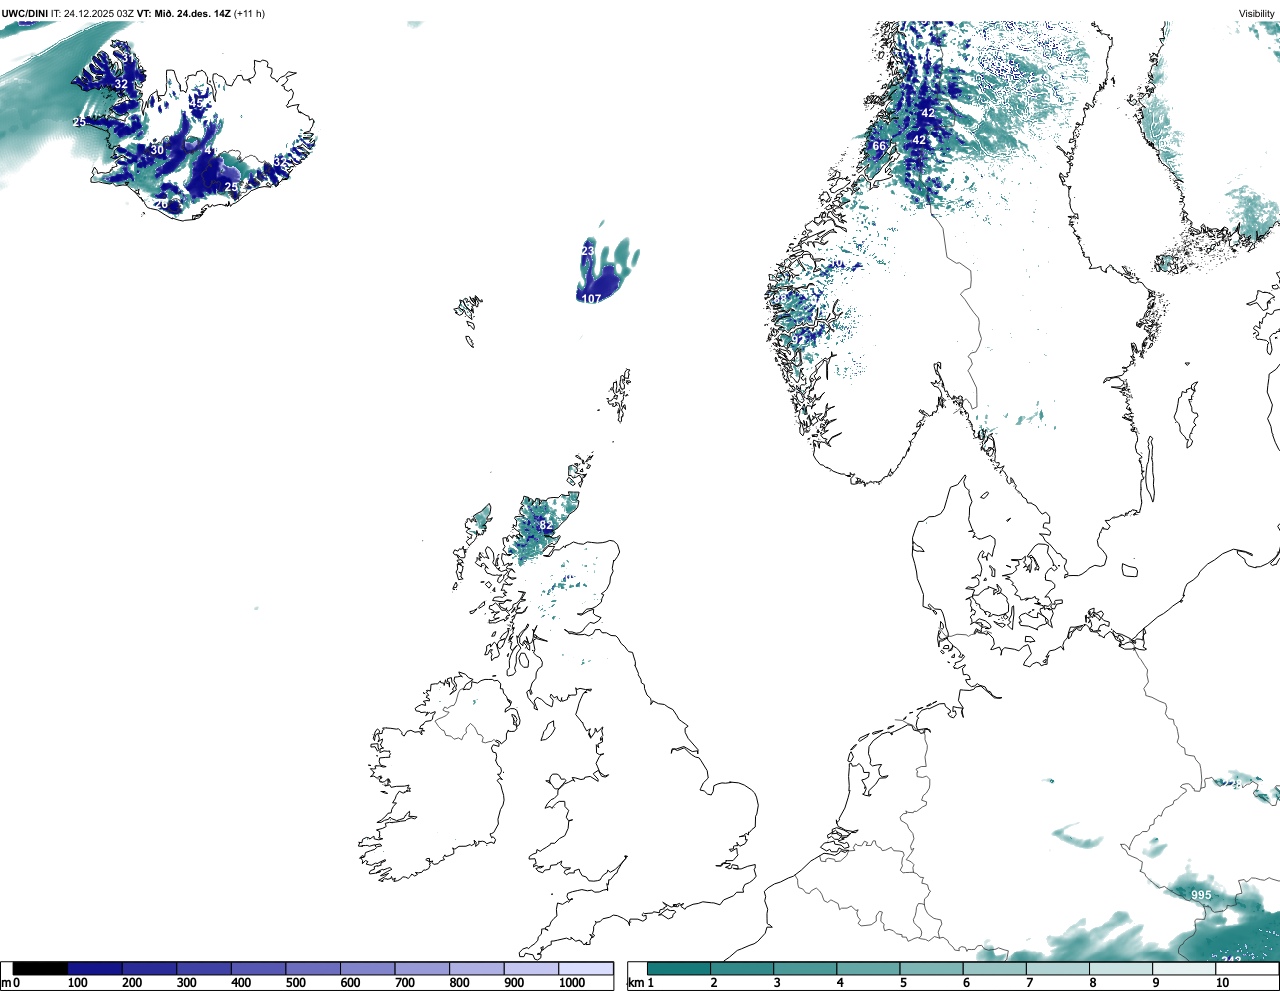Click the 8–9 km legend swatch
The height and width of the screenshot is (991, 1280).
click(1120, 968)
